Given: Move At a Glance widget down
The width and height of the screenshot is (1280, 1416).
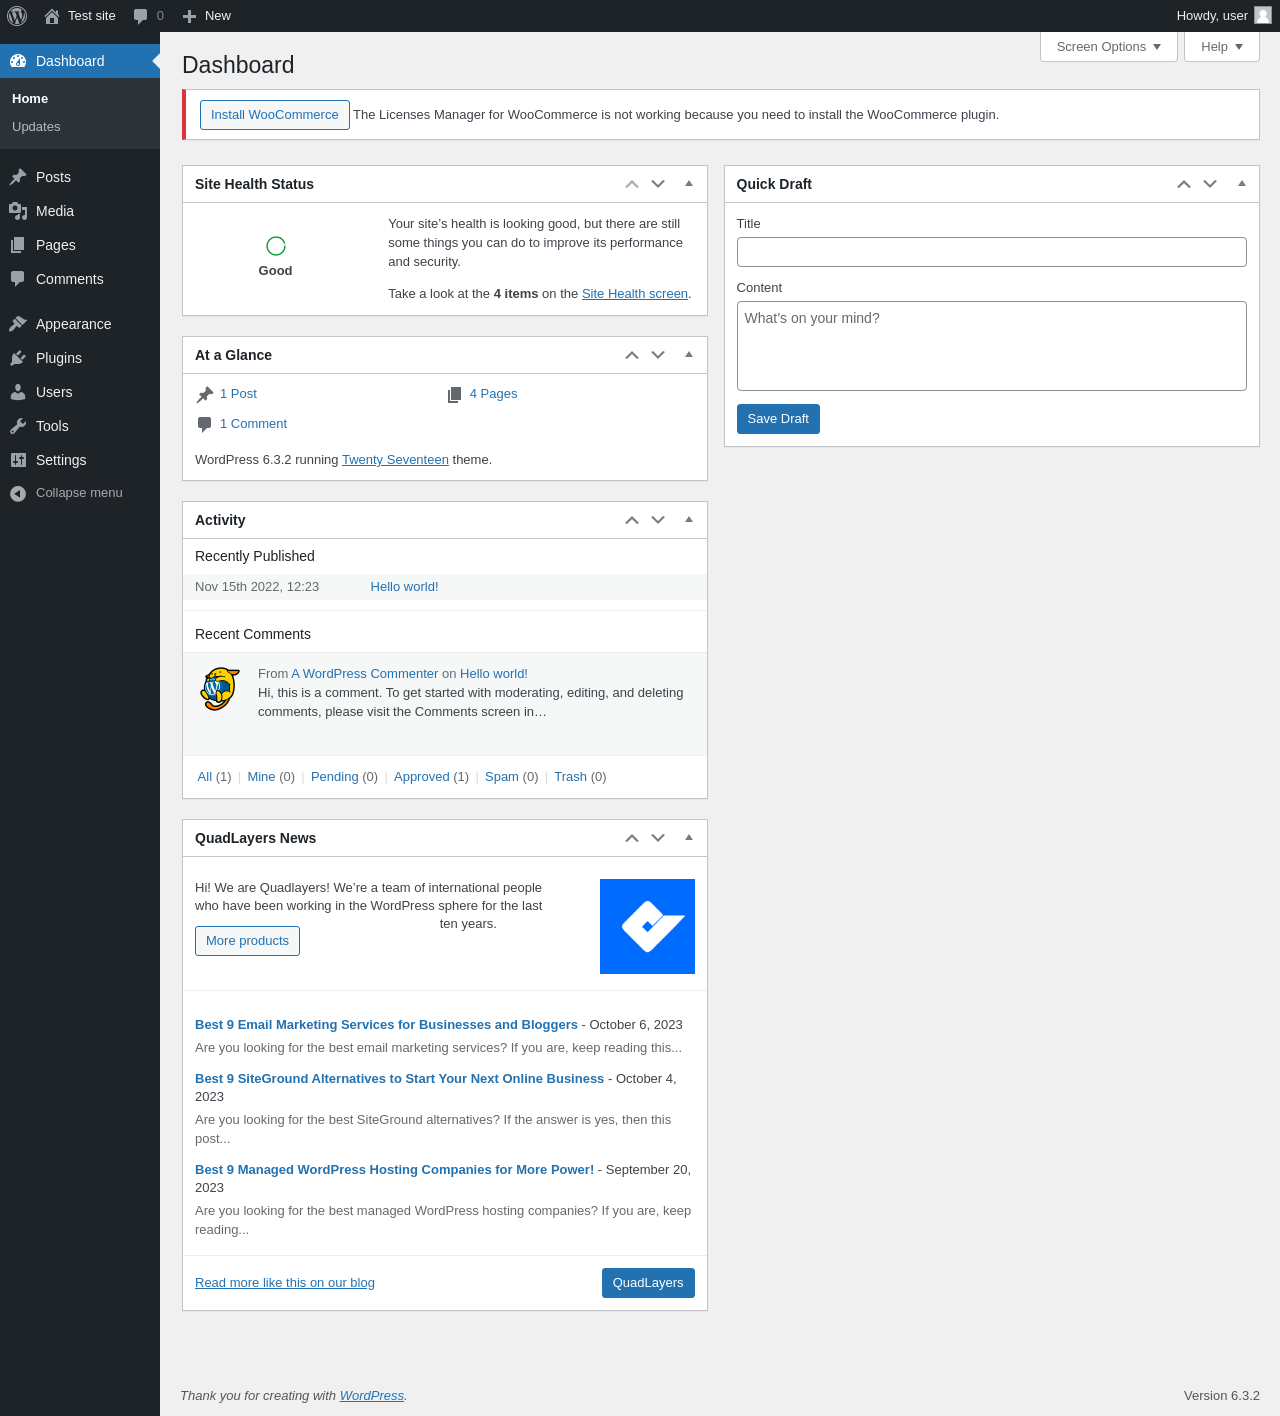Looking at the screenshot, I should tap(658, 355).
